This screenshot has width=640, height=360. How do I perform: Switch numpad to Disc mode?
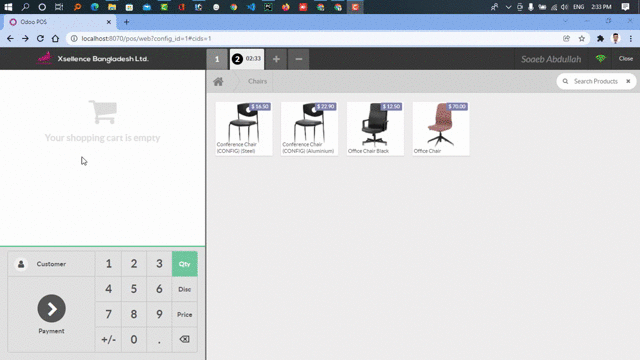[184, 289]
